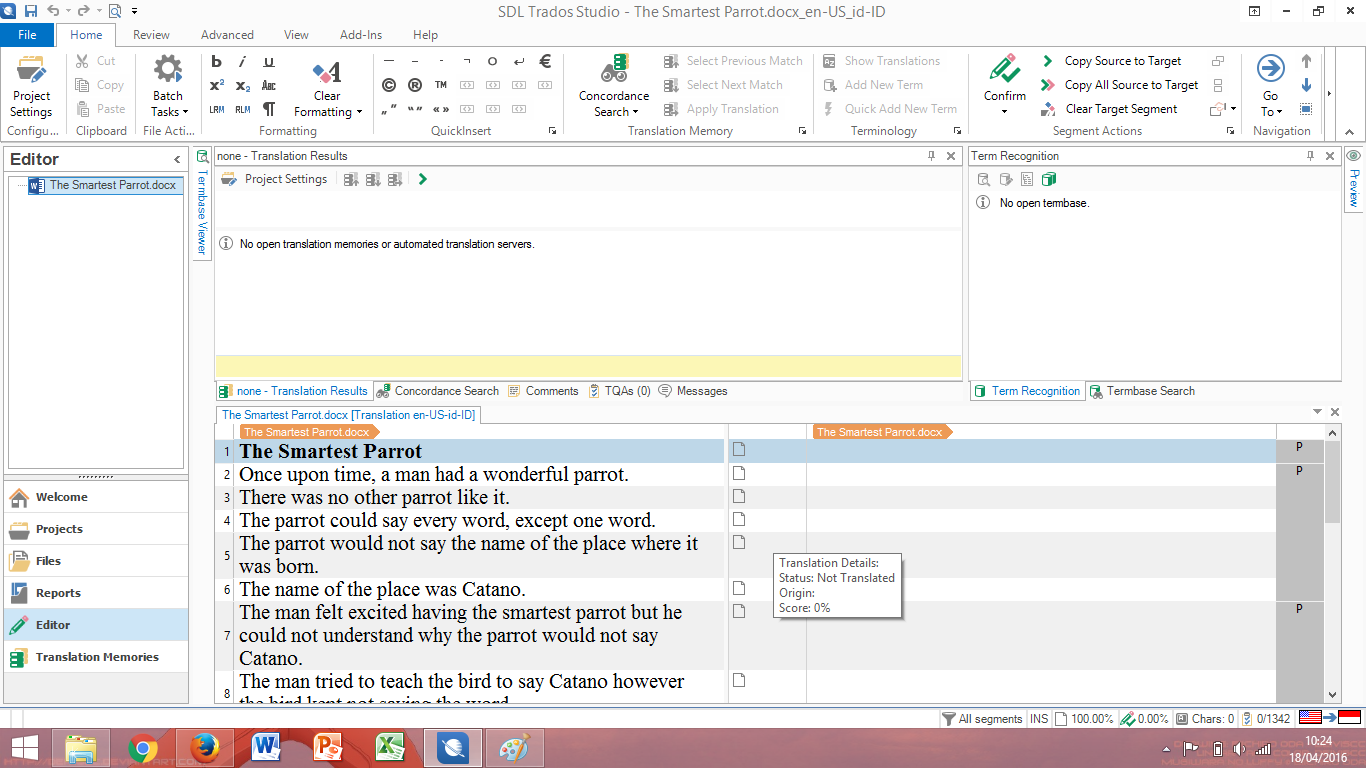
Task: Expand the Confirm dropdown arrow
Action: point(1004,111)
